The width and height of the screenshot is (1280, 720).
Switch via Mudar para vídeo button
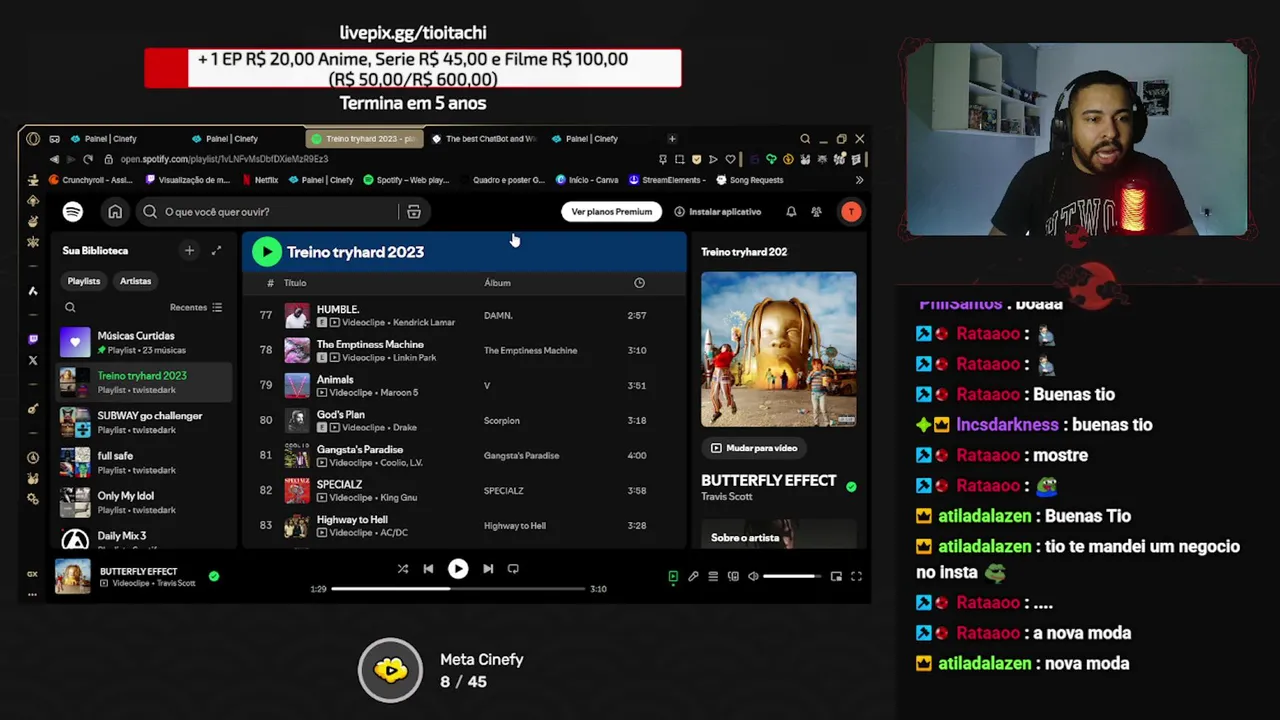754,448
